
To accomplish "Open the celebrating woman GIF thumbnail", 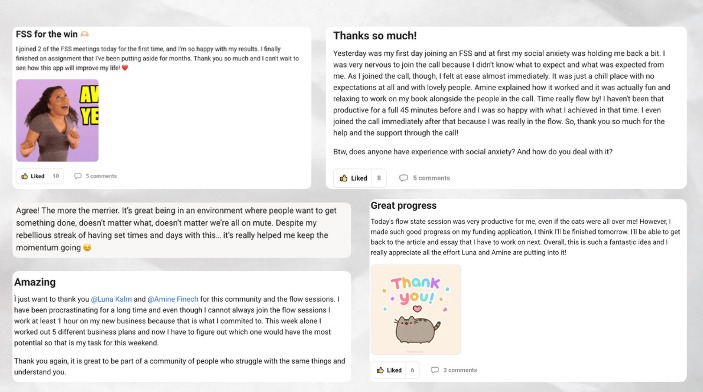I will point(57,120).
